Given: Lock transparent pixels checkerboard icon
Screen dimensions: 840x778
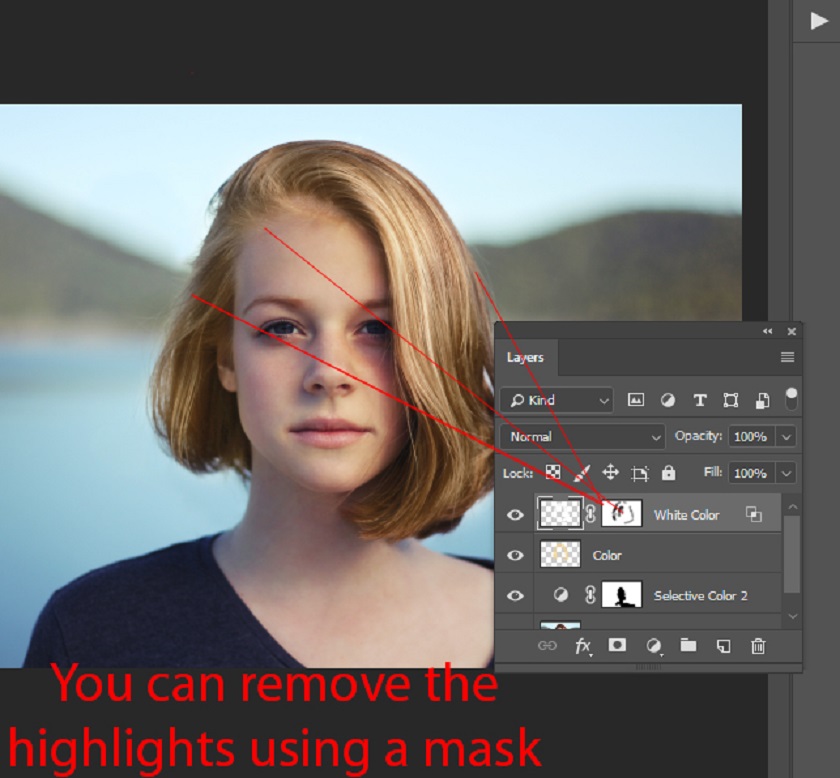Looking at the screenshot, I should [552, 473].
